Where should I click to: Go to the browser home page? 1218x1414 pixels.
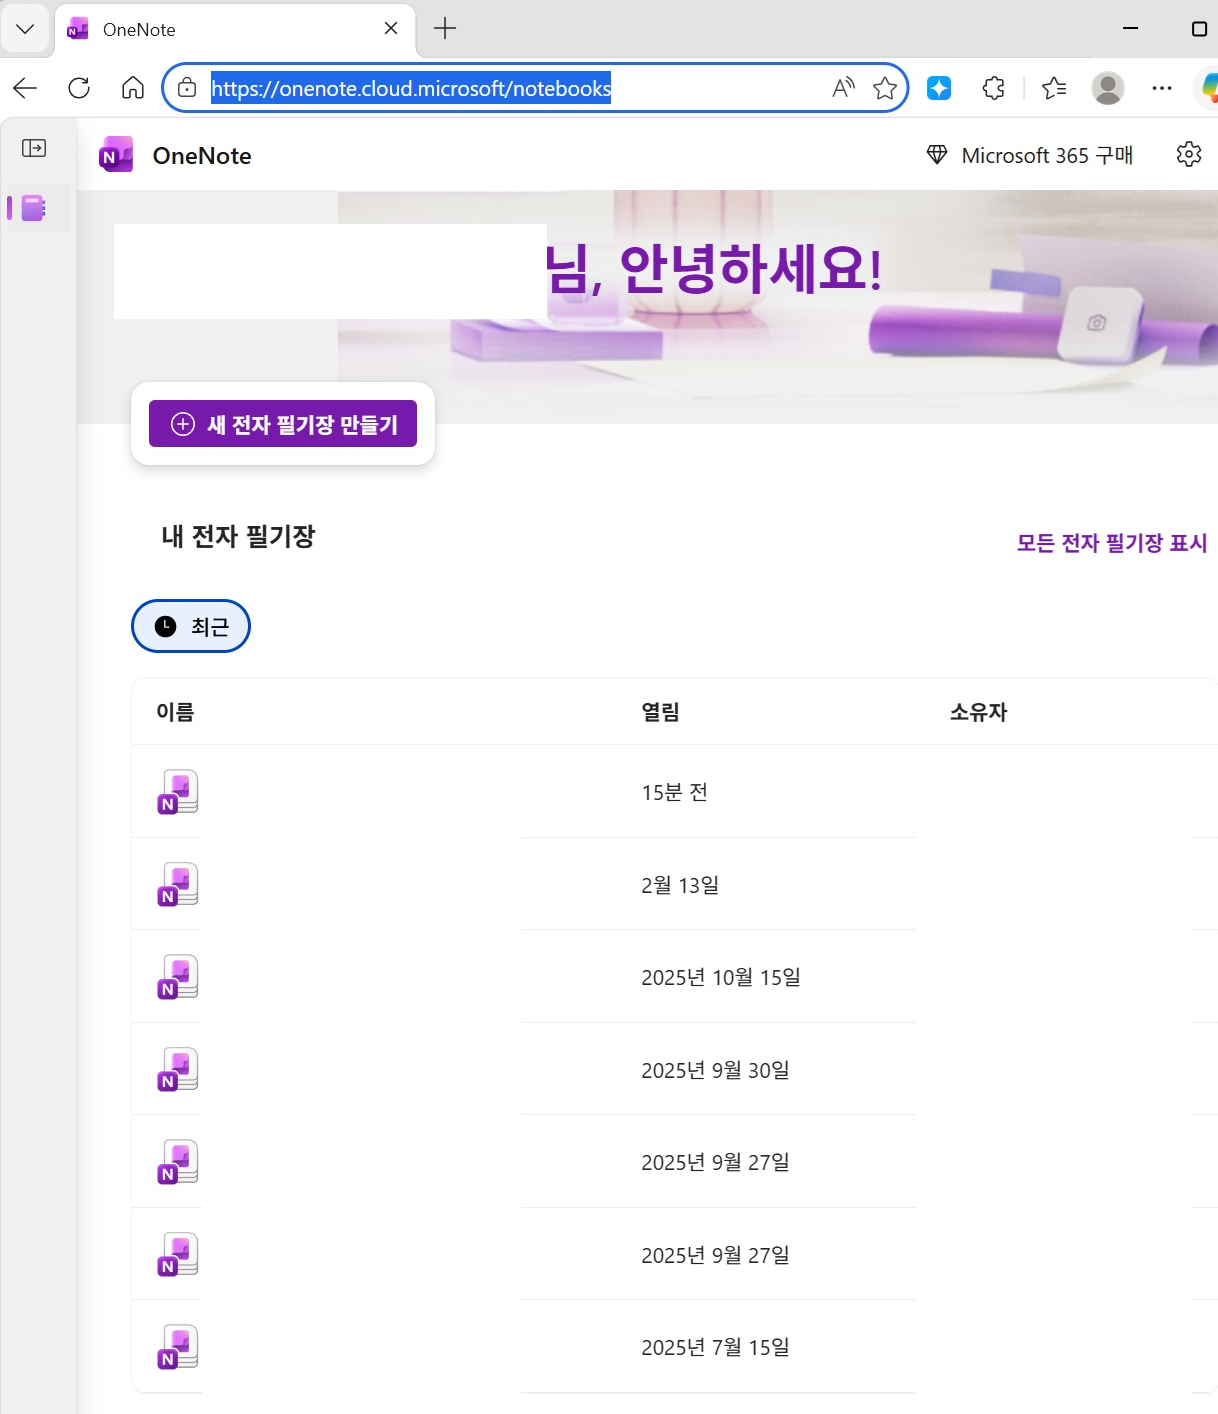pos(132,88)
